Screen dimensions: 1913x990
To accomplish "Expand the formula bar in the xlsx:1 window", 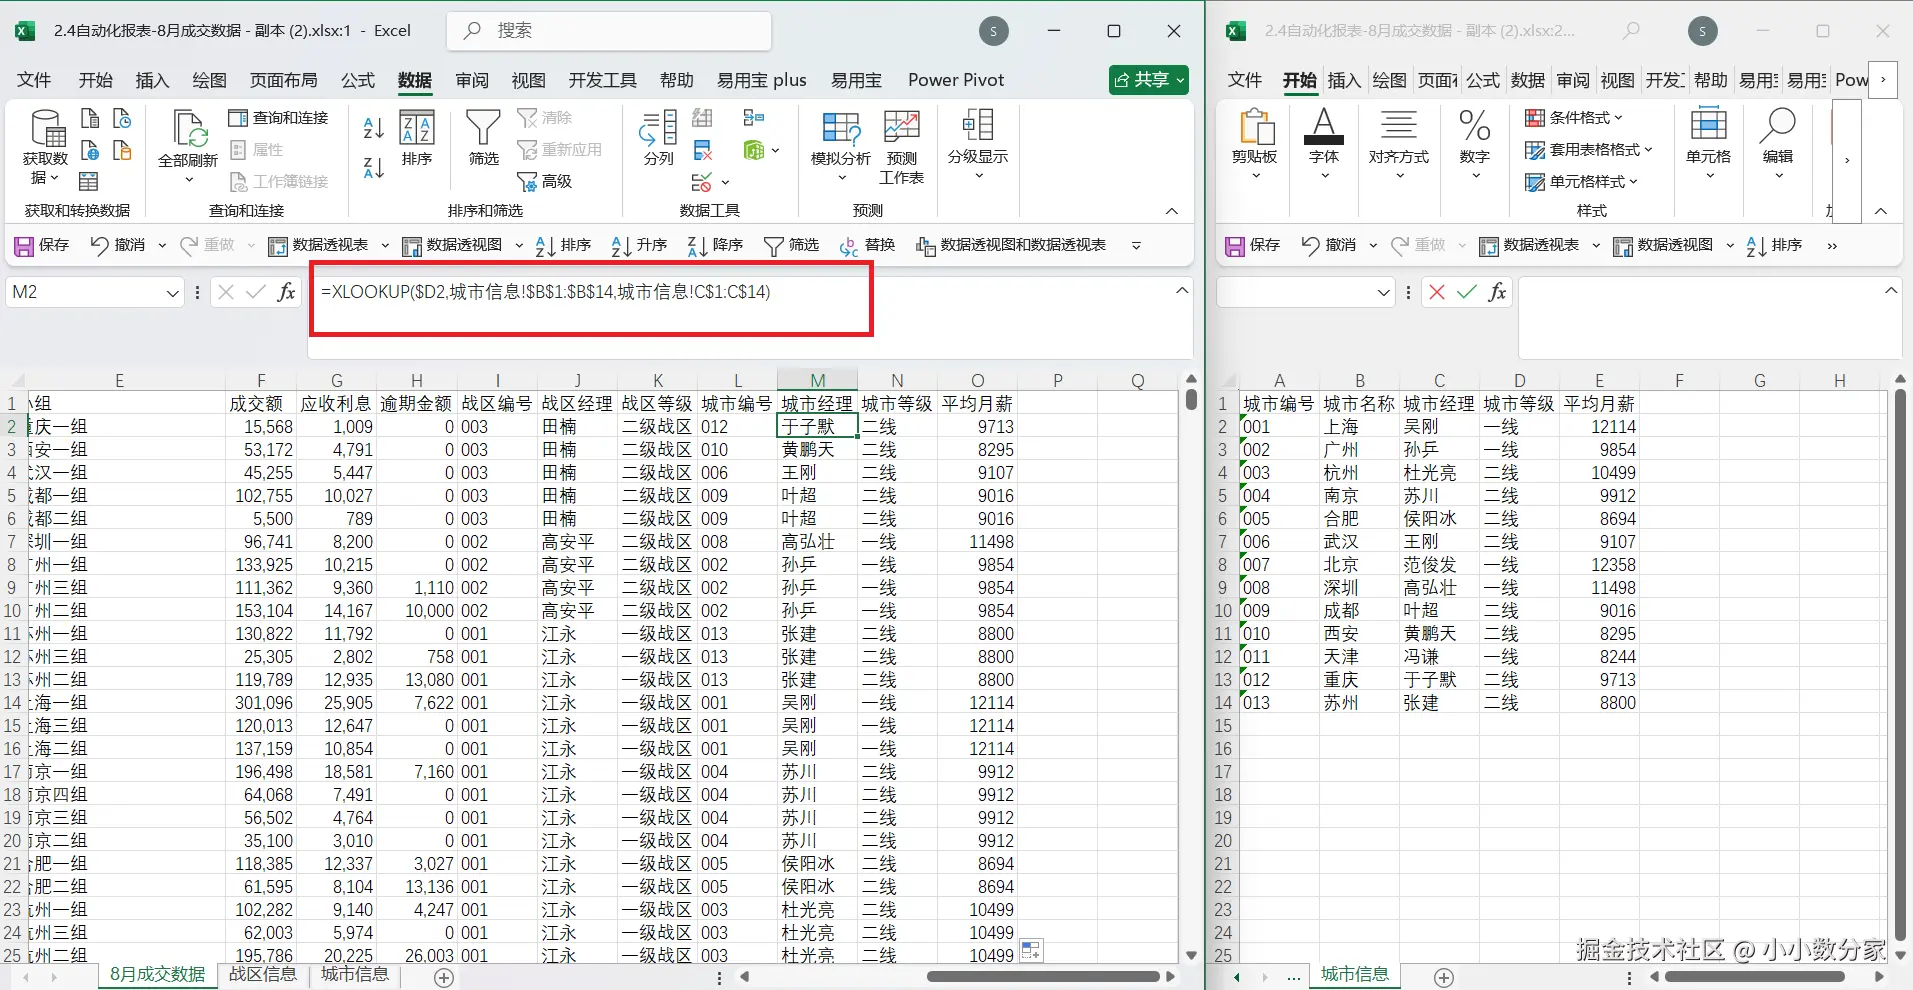I will [x=1182, y=291].
